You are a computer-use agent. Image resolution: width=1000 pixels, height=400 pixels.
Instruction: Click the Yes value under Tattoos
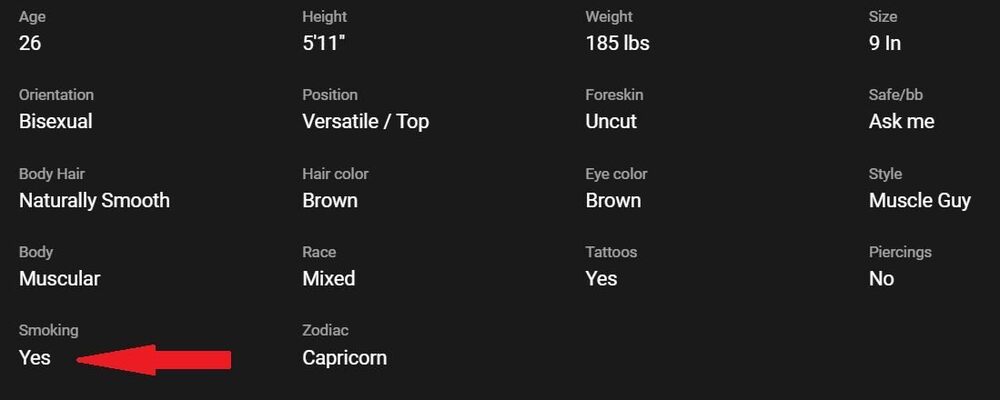[x=601, y=278]
